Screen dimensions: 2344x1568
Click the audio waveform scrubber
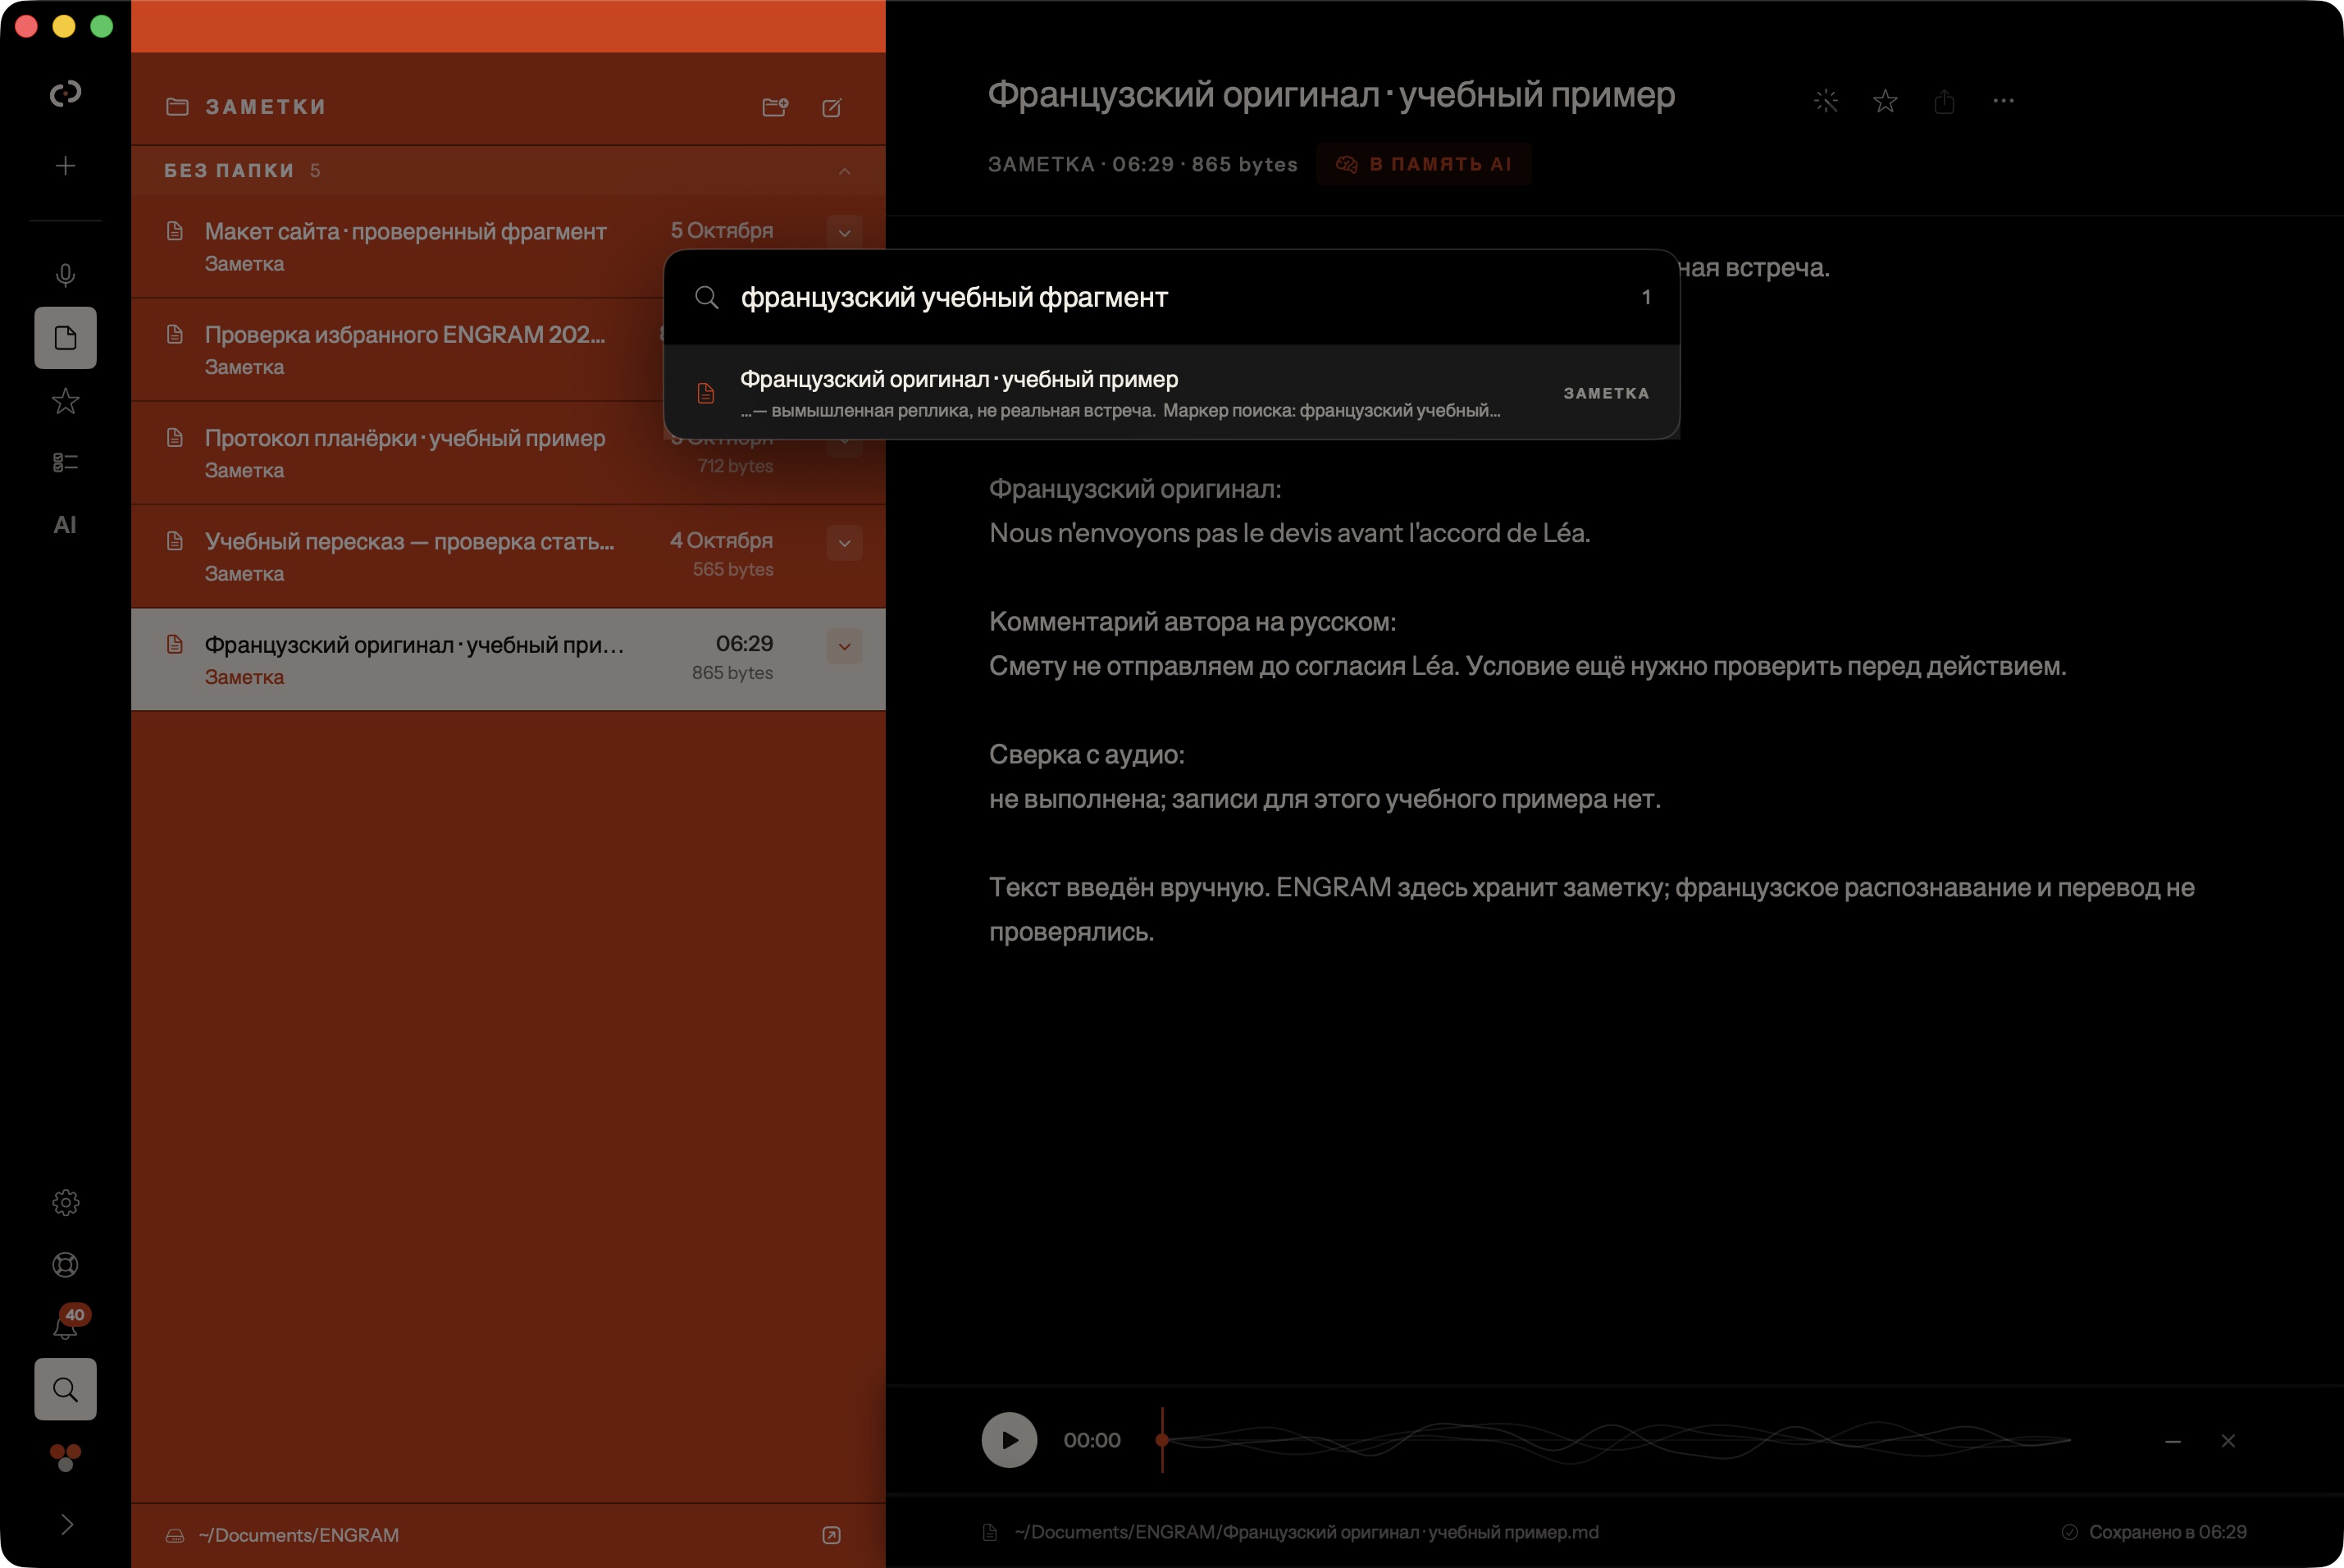pos(1615,1440)
